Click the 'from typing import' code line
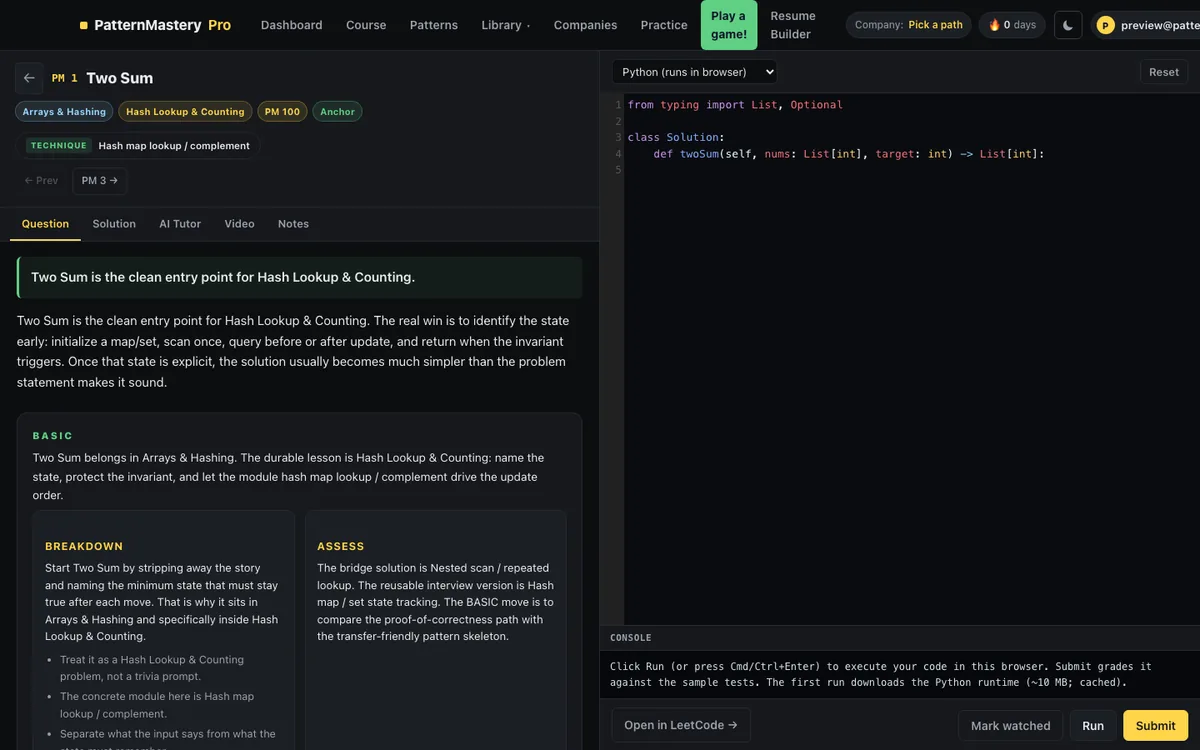 (x=735, y=105)
